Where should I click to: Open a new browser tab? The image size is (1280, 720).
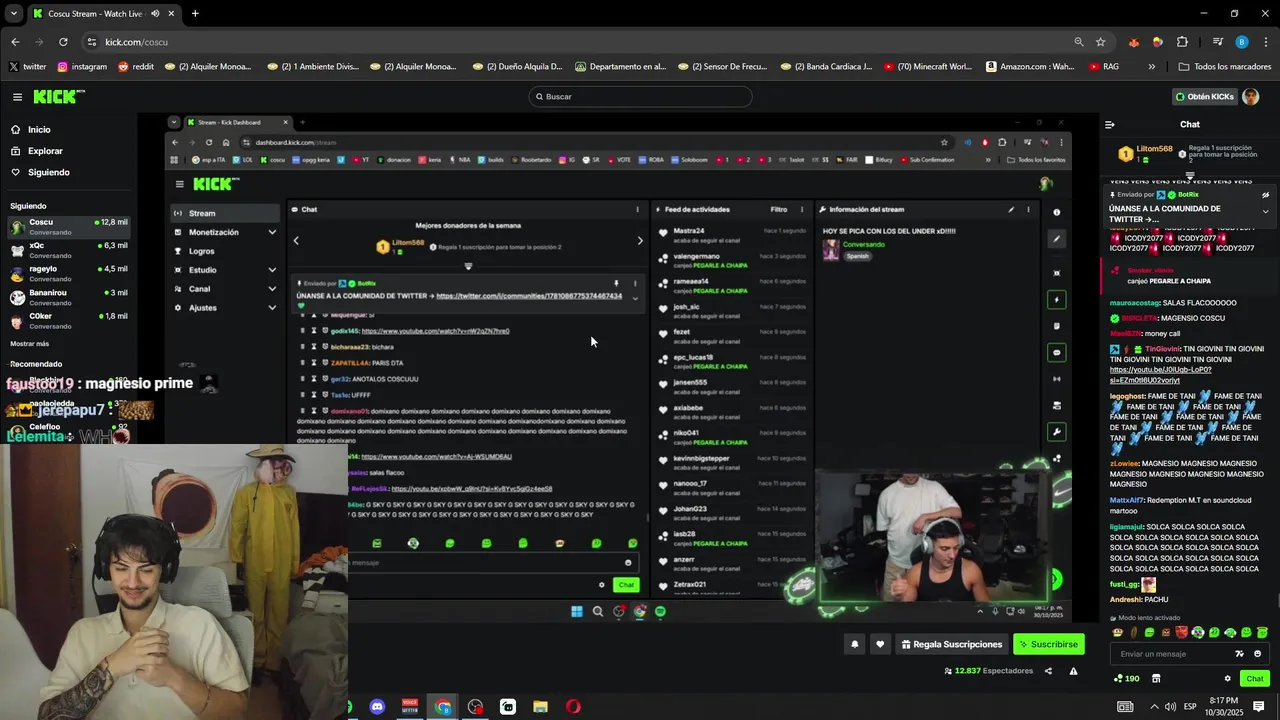[x=195, y=14]
